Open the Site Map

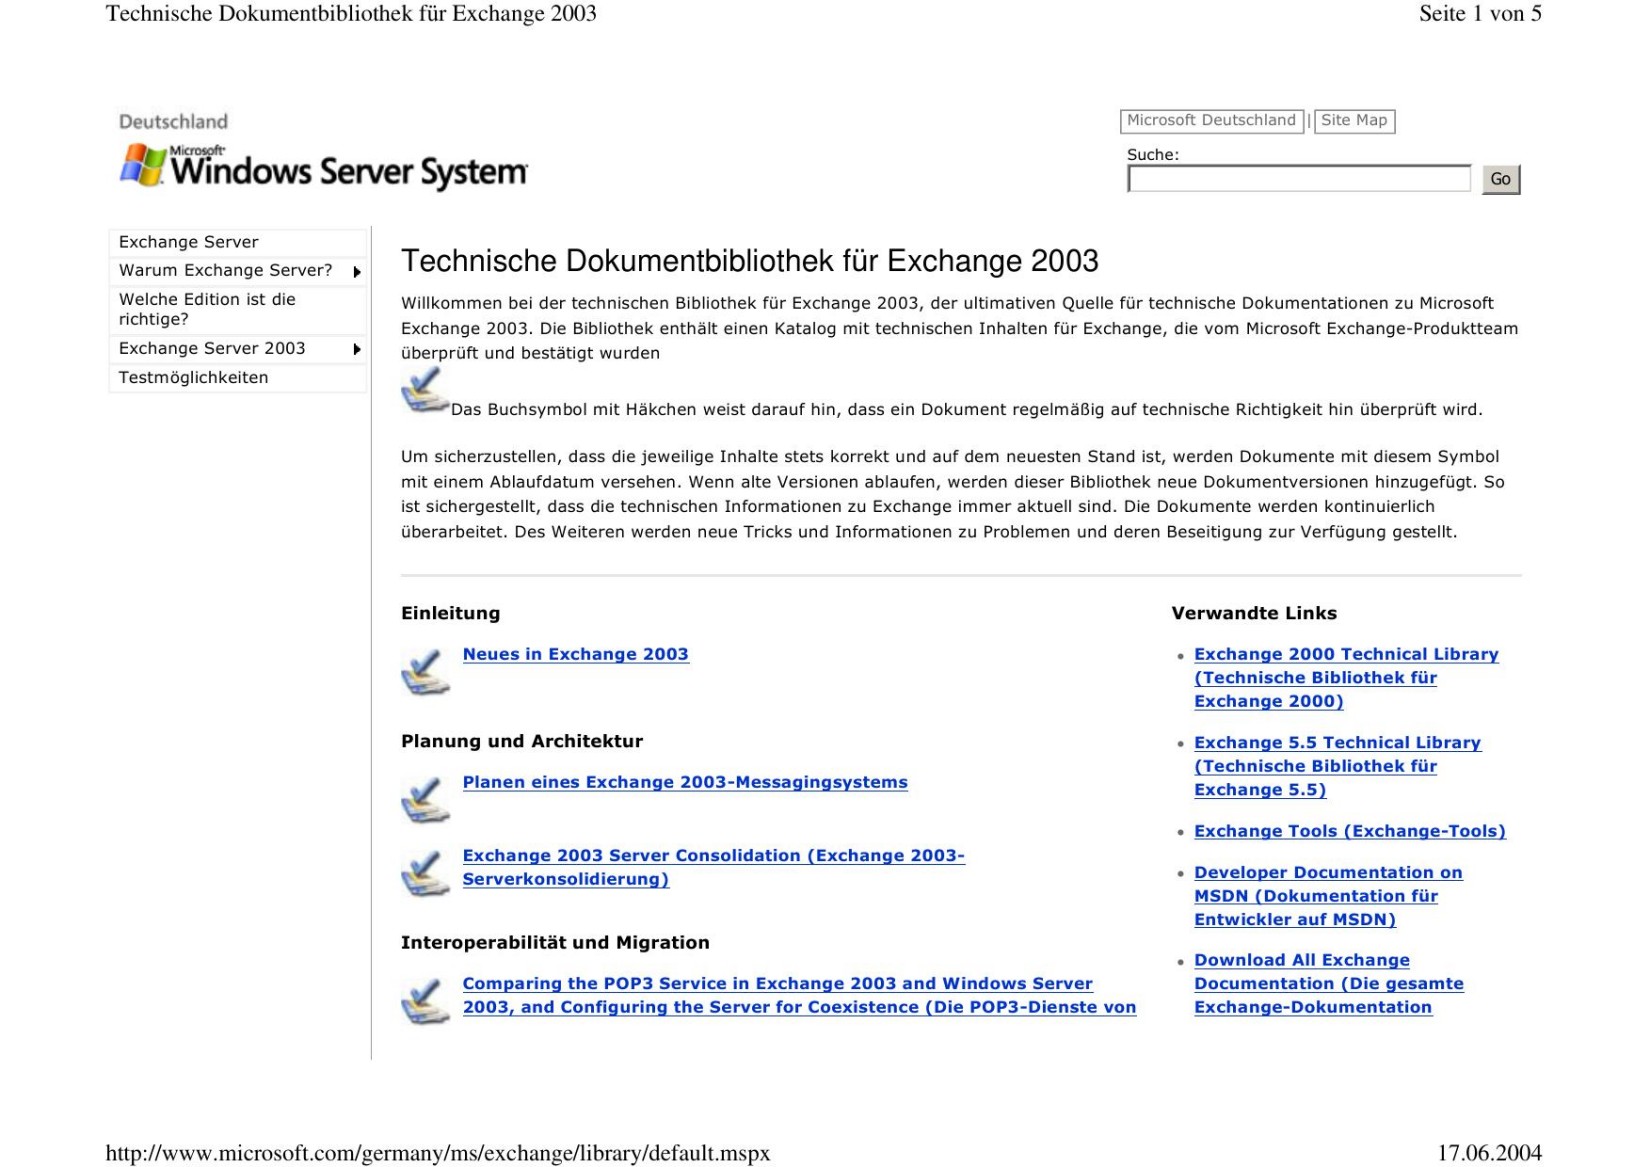[1354, 121]
